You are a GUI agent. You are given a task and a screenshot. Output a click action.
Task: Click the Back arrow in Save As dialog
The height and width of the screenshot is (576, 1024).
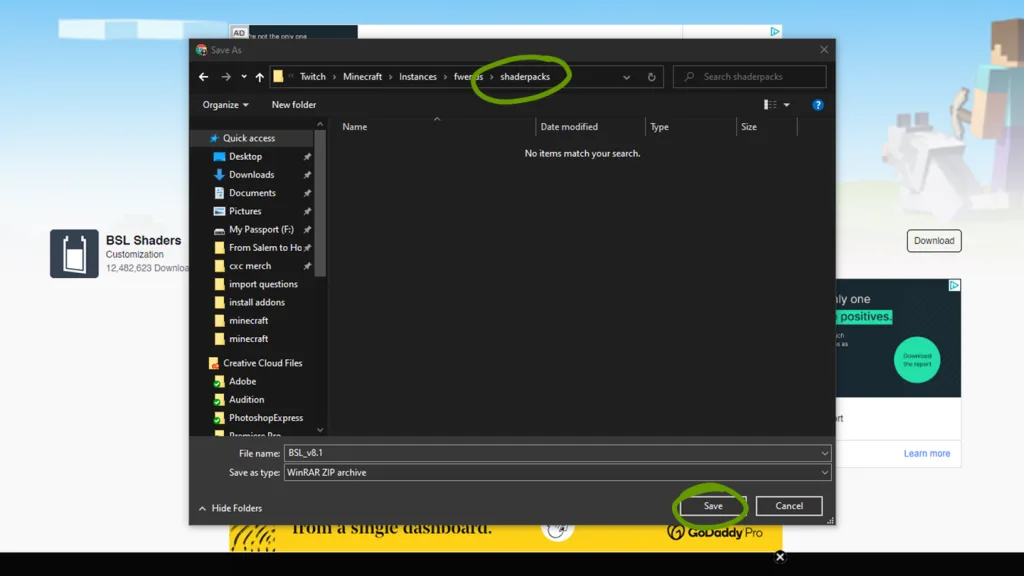click(204, 77)
